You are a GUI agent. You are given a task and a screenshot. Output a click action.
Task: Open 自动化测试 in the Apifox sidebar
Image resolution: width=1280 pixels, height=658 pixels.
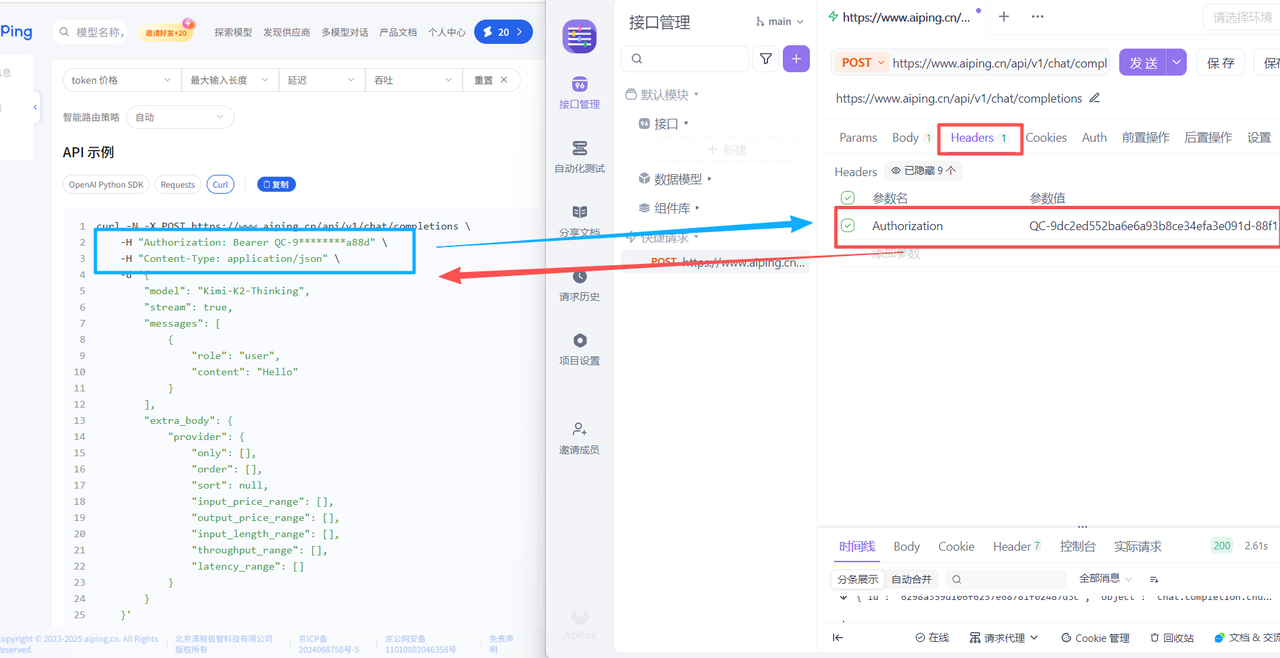coord(580,156)
